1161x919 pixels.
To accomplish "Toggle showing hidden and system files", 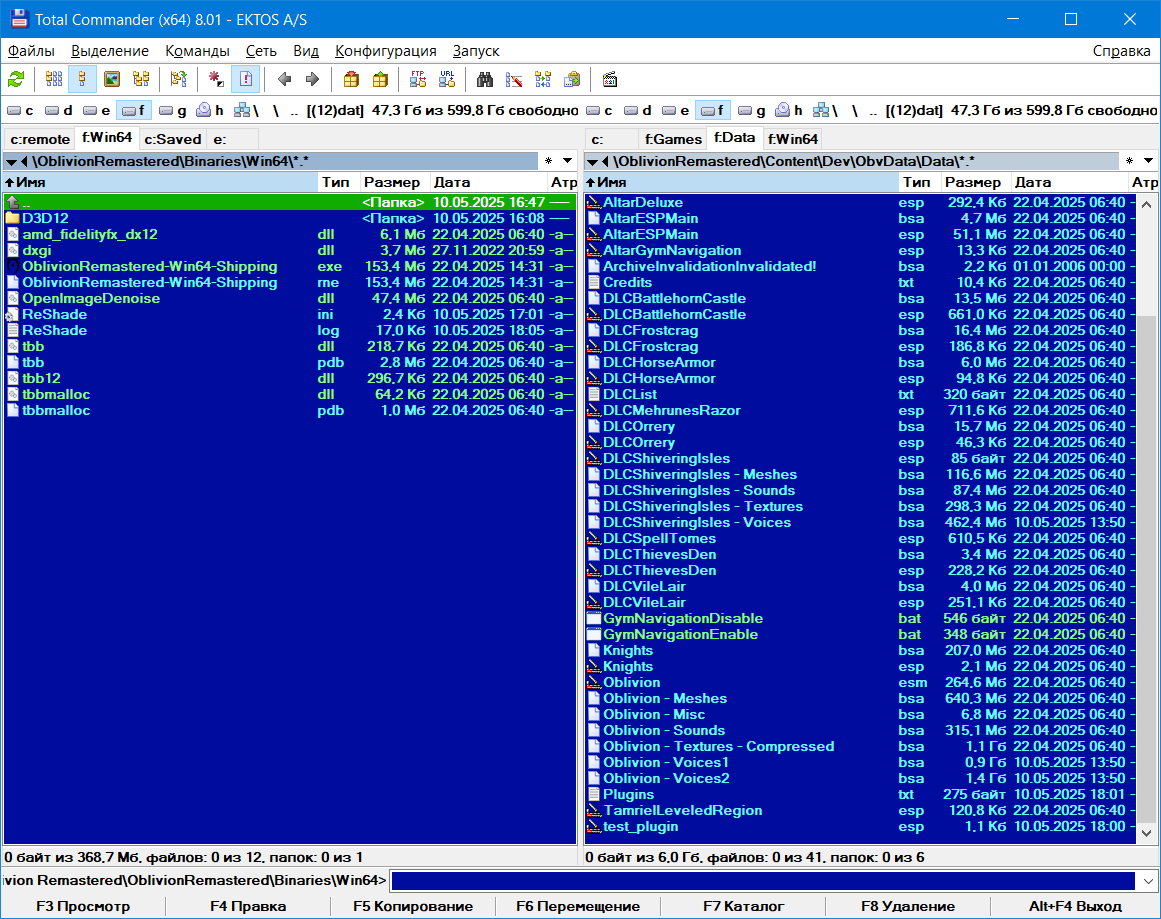I will coord(246,79).
